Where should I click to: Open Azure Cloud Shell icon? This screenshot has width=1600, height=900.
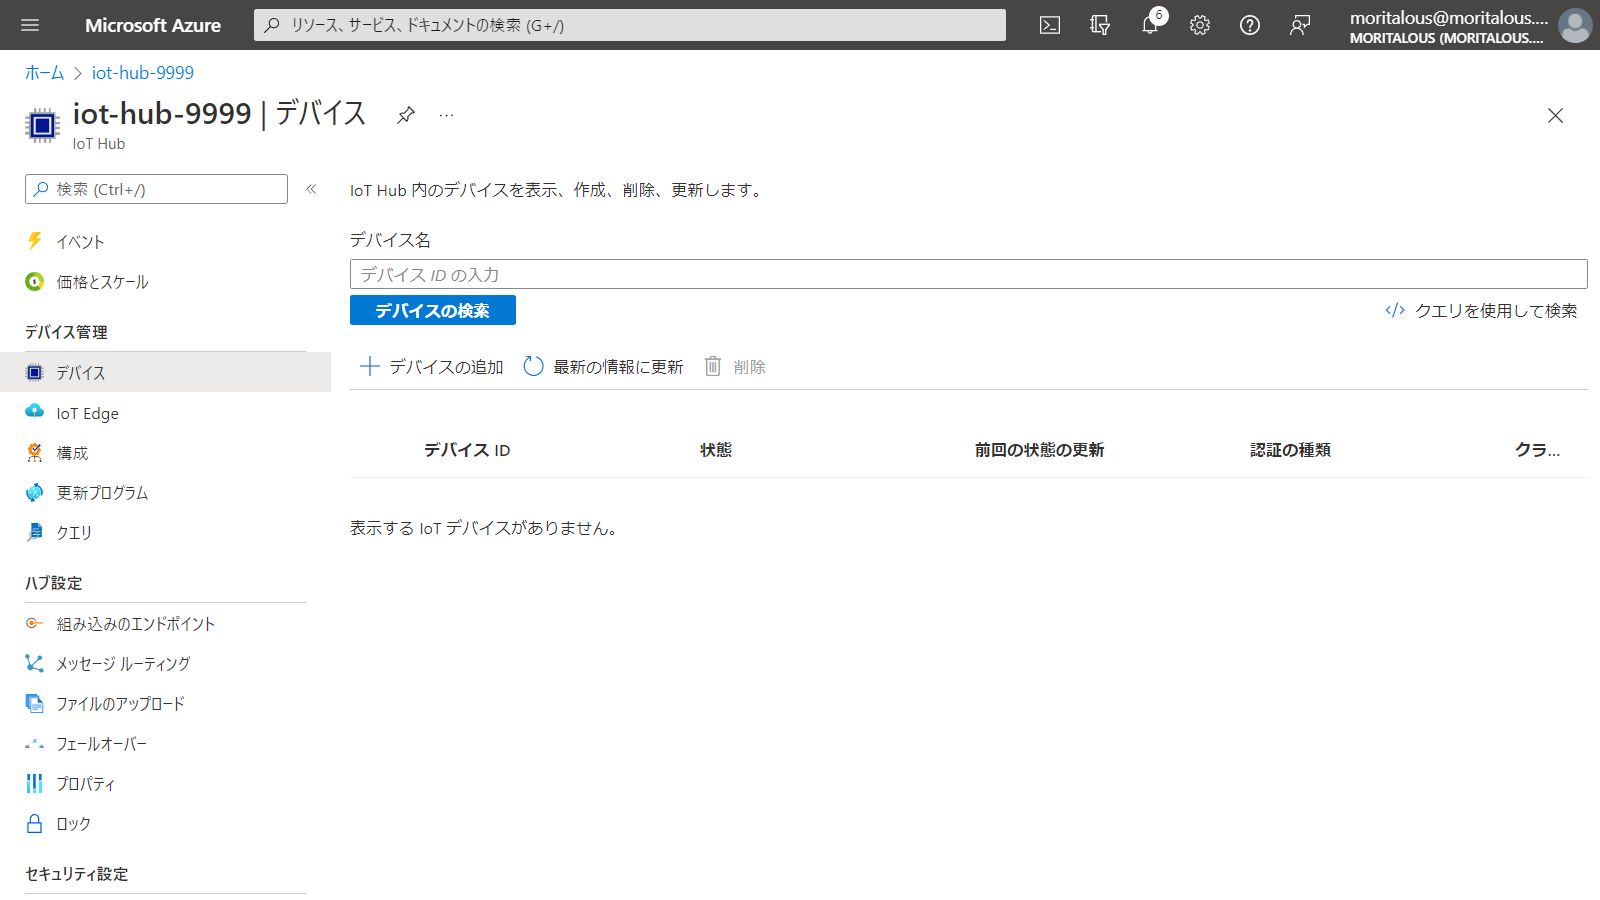pyautogui.click(x=1050, y=25)
